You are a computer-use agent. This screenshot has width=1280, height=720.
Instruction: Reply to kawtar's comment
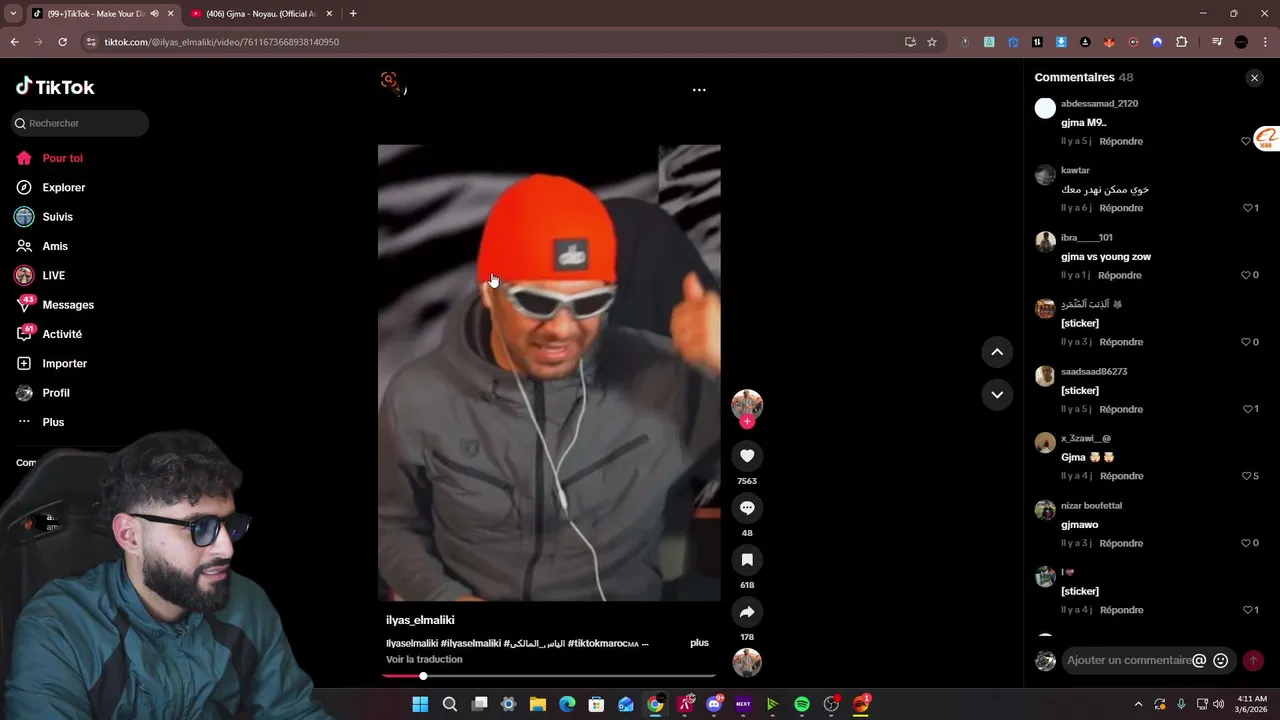click(1121, 208)
